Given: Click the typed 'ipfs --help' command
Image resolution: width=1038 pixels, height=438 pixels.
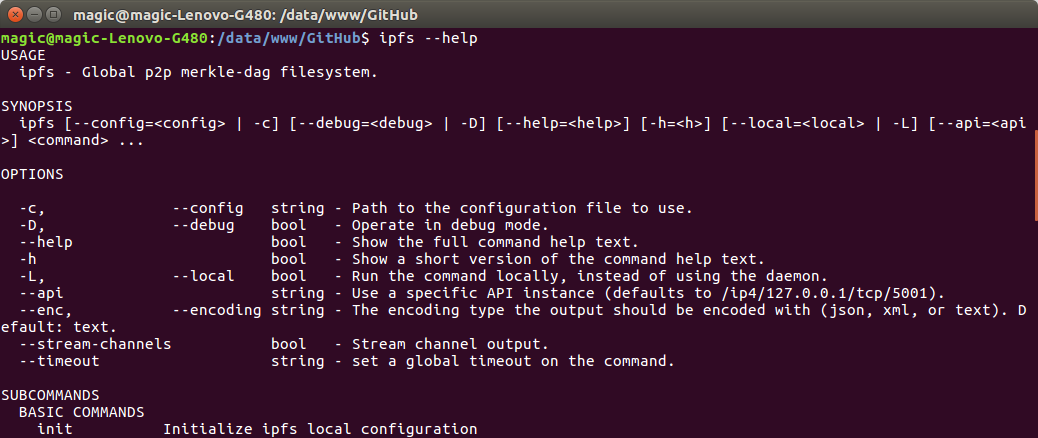Looking at the screenshot, I should (x=428, y=39).
